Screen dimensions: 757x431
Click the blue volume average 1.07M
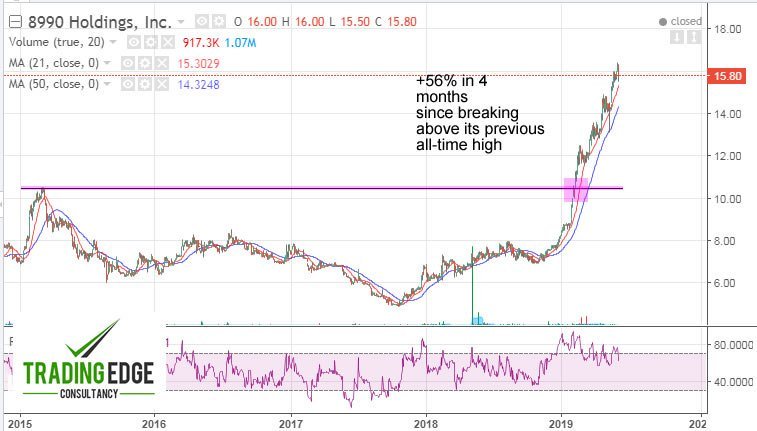240,43
